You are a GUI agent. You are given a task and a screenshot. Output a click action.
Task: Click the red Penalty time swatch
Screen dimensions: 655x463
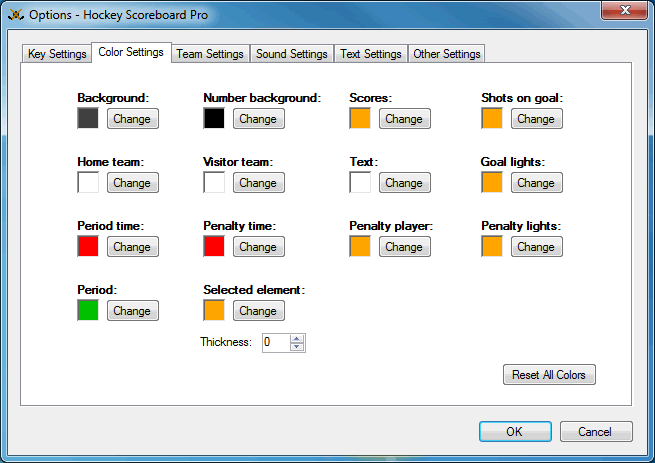coord(214,246)
